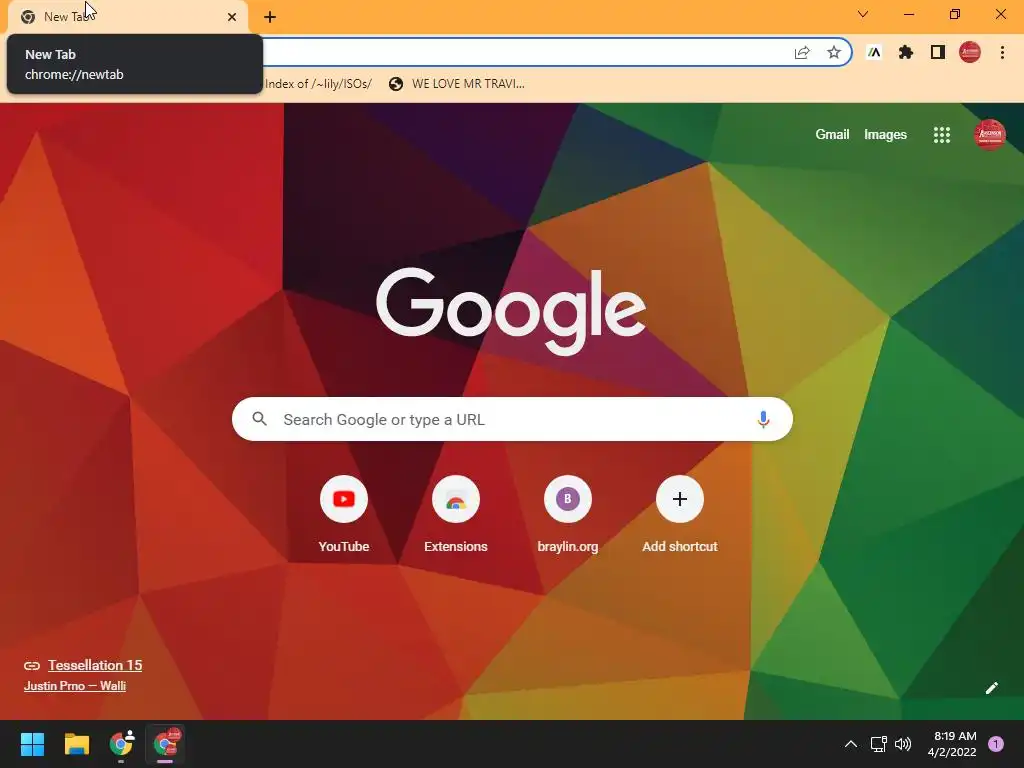Screen dimensions: 1024x768
Task: Open the clock showing 8:19 AM
Action: tap(952, 744)
